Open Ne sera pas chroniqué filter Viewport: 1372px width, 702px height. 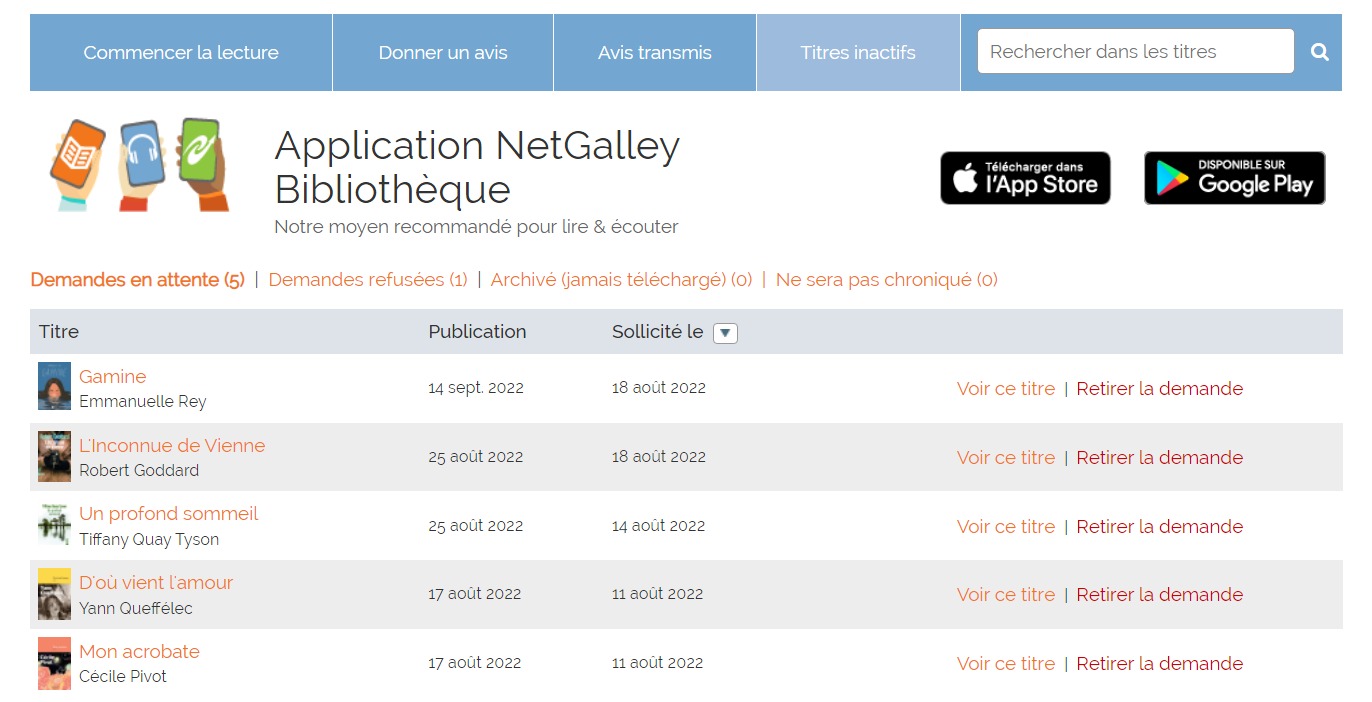[x=887, y=280]
